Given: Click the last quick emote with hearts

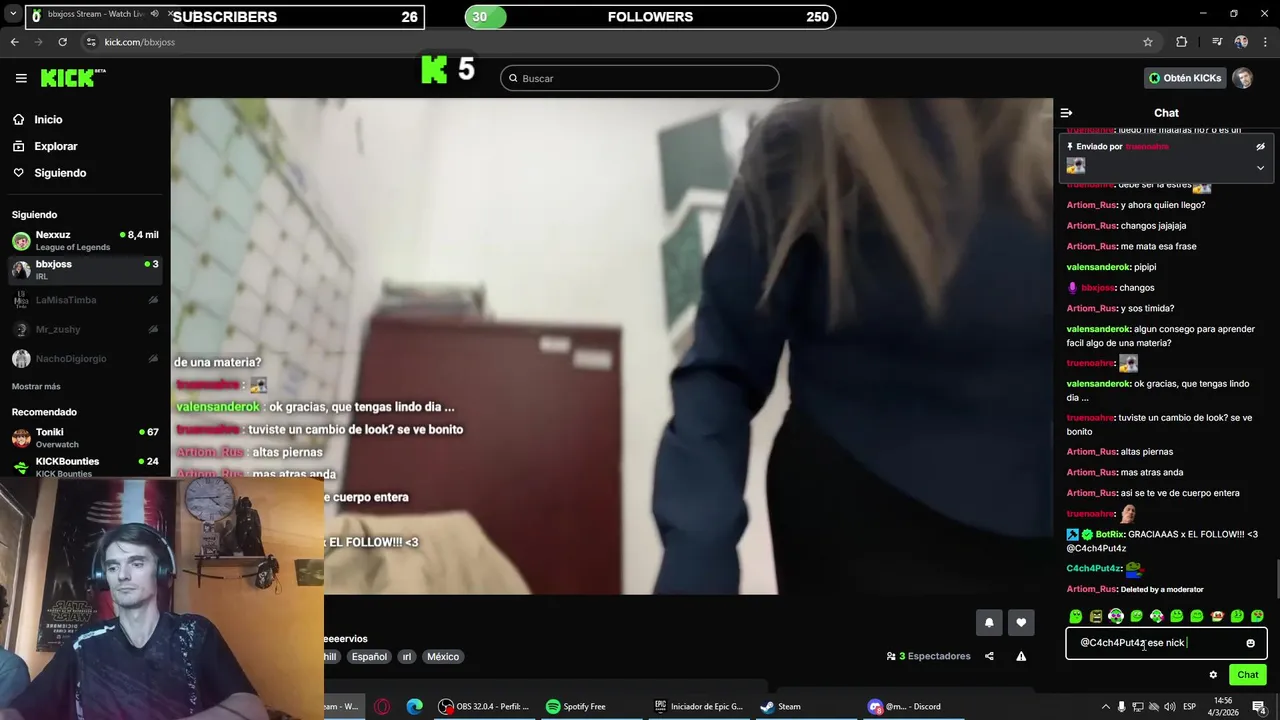Looking at the screenshot, I should [1257, 616].
